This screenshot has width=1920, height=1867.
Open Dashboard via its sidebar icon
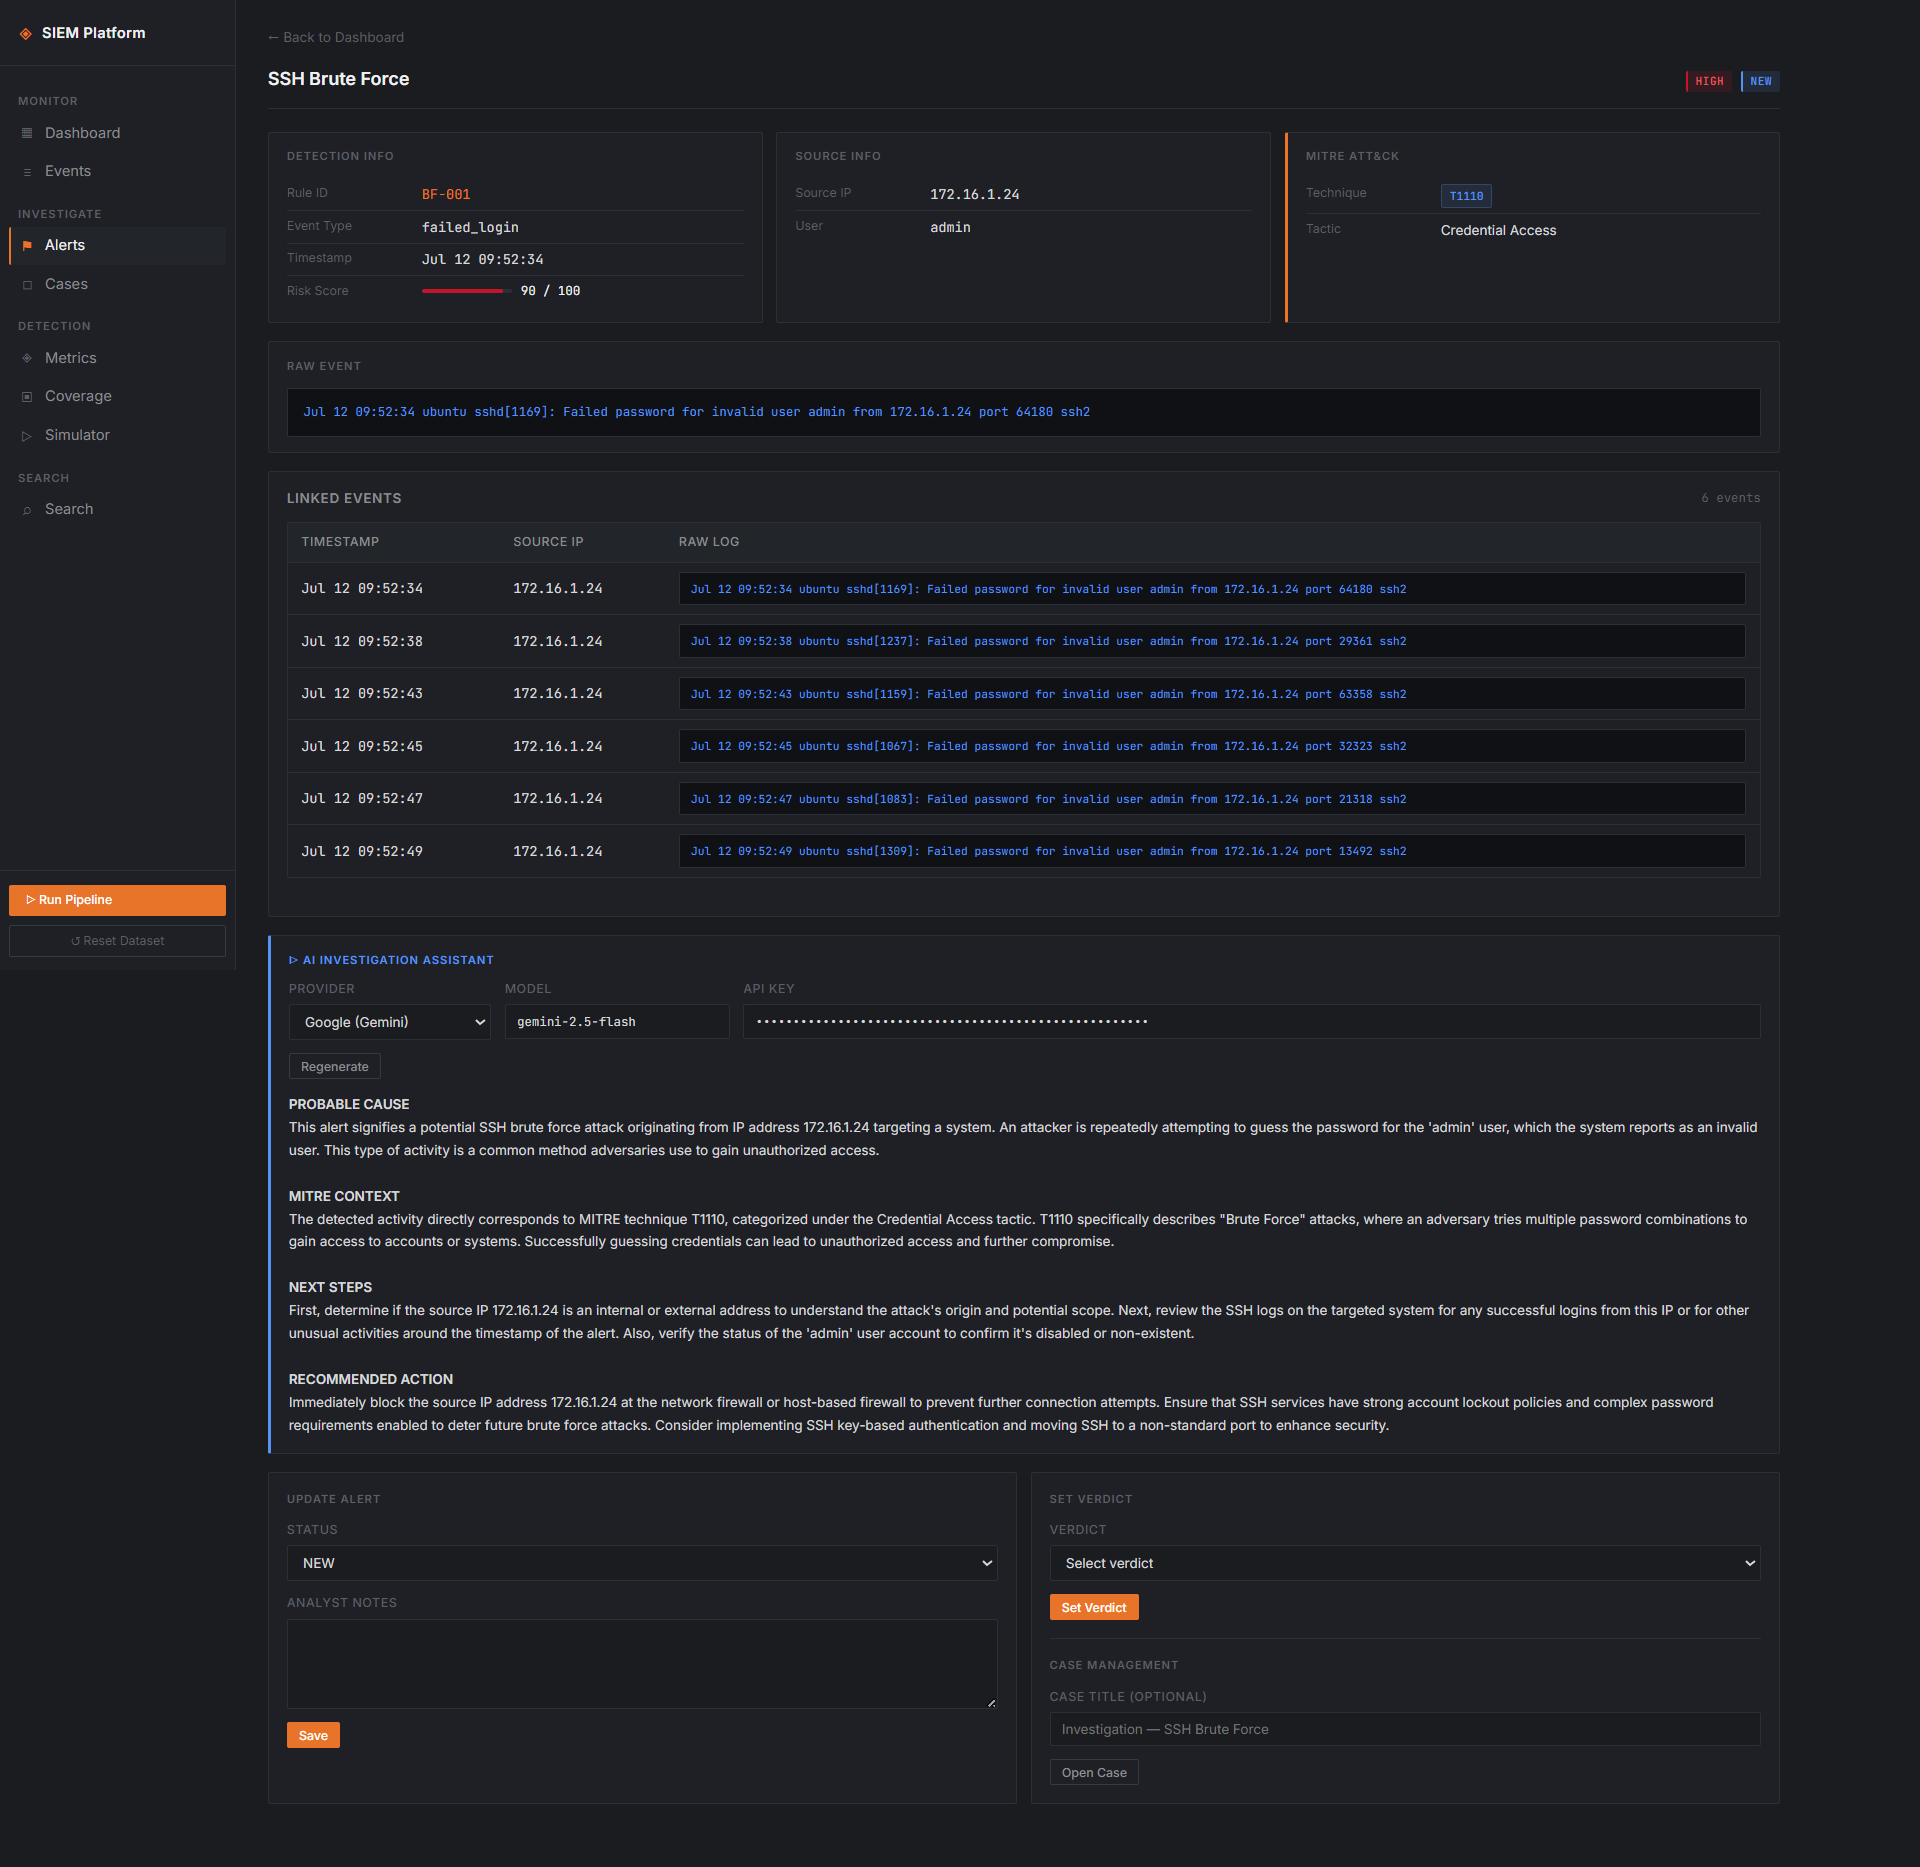tap(27, 133)
